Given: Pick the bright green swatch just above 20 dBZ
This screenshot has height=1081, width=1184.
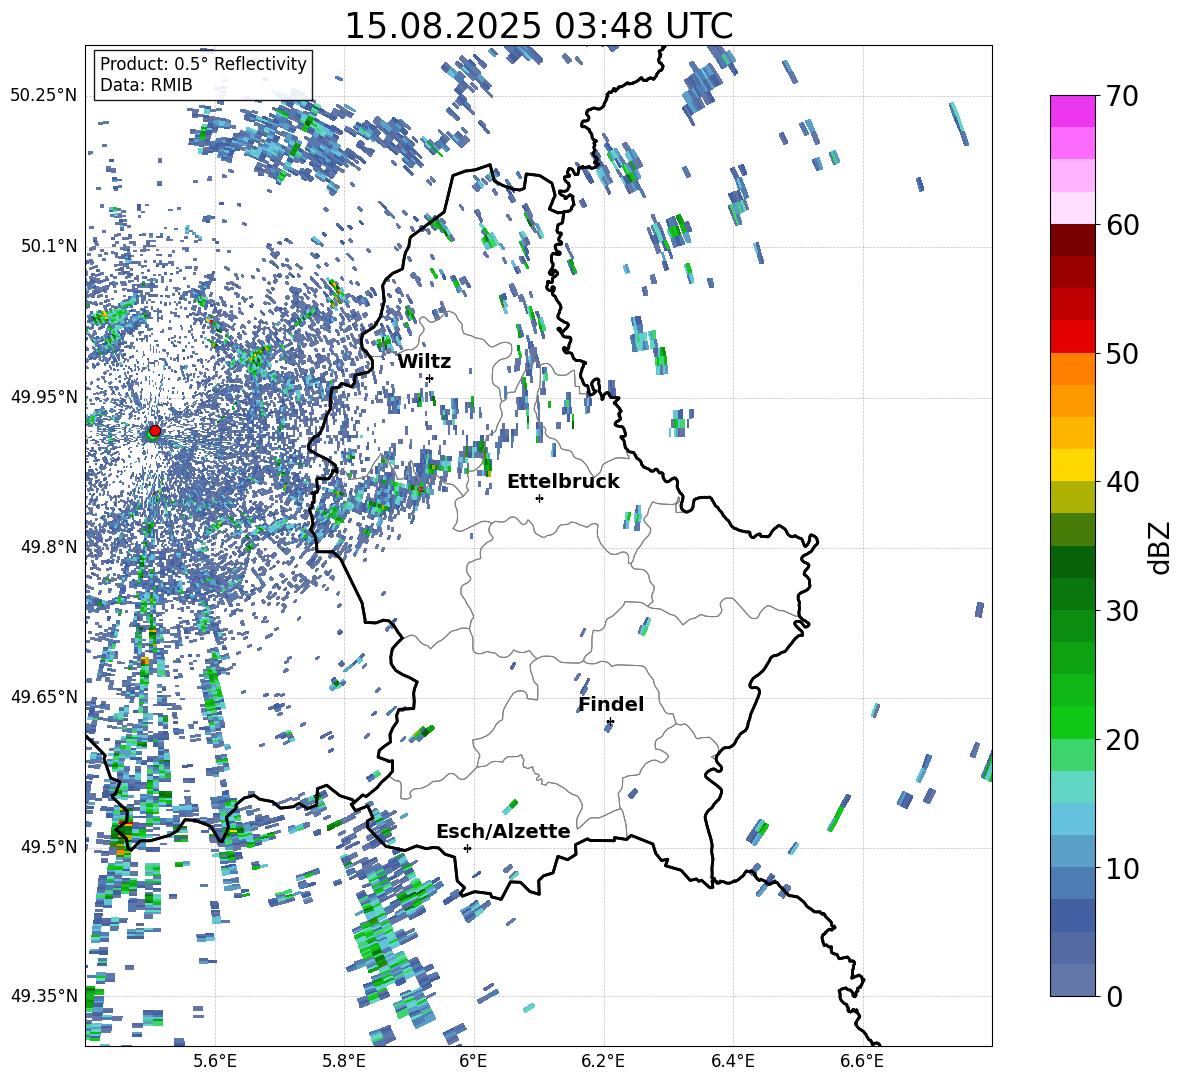Looking at the screenshot, I should click(x=1072, y=722).
